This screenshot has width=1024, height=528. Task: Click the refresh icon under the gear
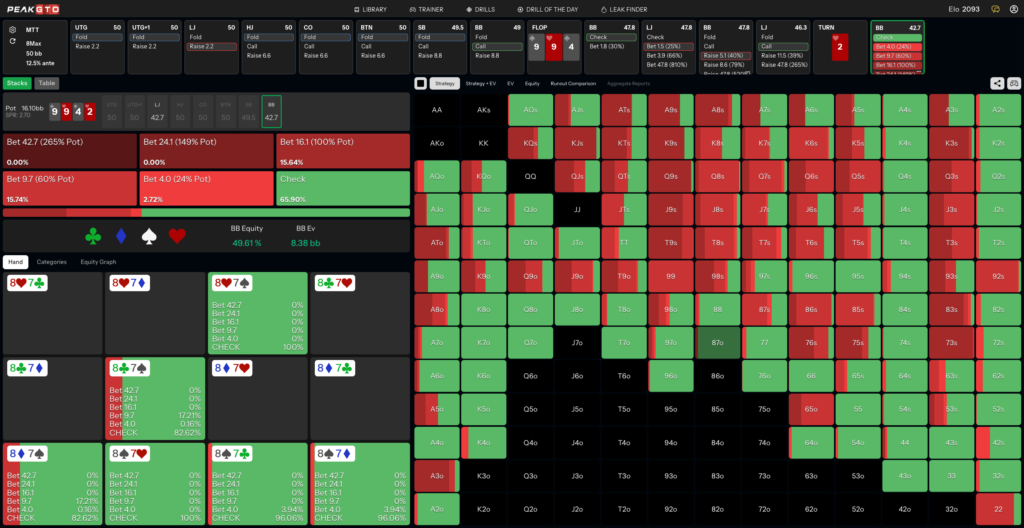(x=13, y=41)
